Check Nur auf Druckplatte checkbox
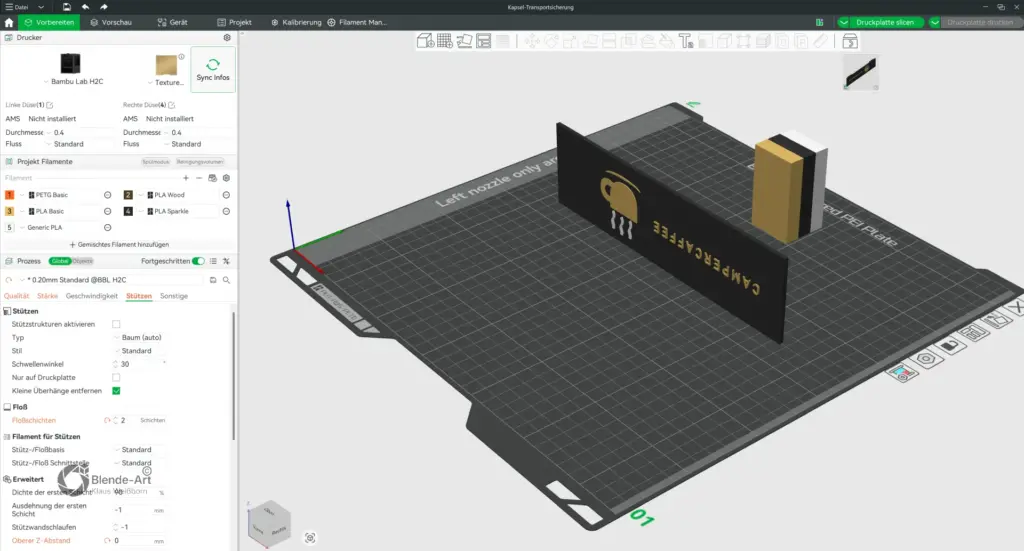 point(116,377)
